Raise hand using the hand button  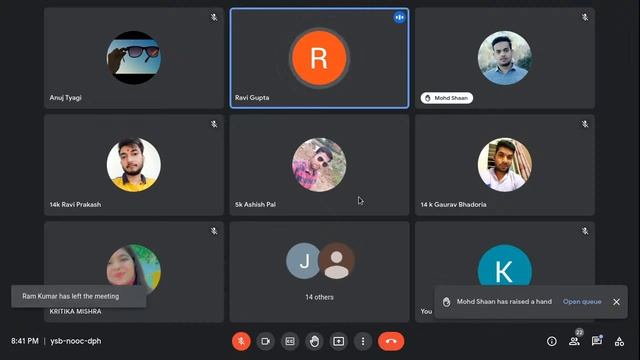[x=314, y=341]
